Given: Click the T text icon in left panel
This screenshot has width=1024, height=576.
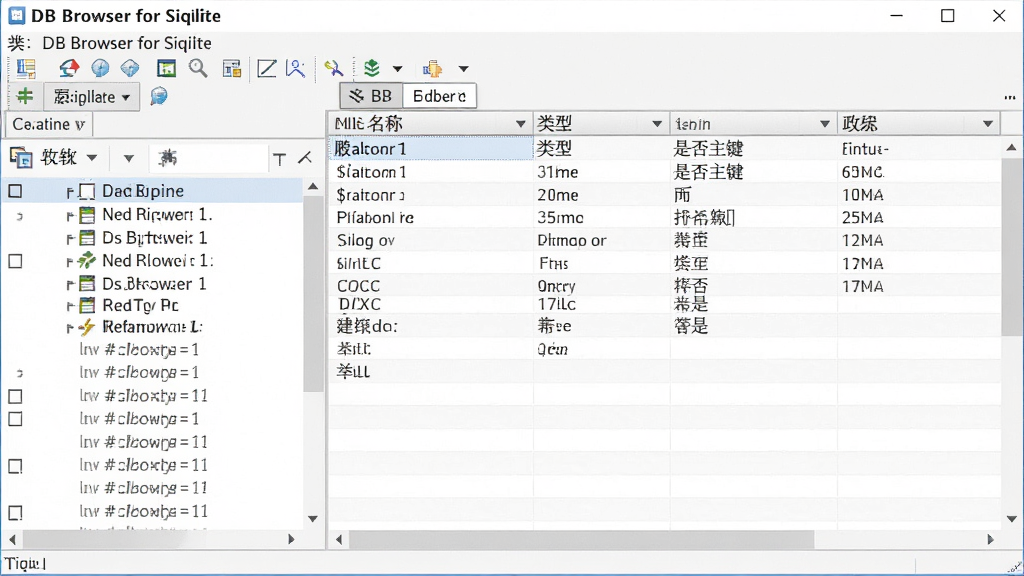Looking at the screenshot, I should point(280,159).
